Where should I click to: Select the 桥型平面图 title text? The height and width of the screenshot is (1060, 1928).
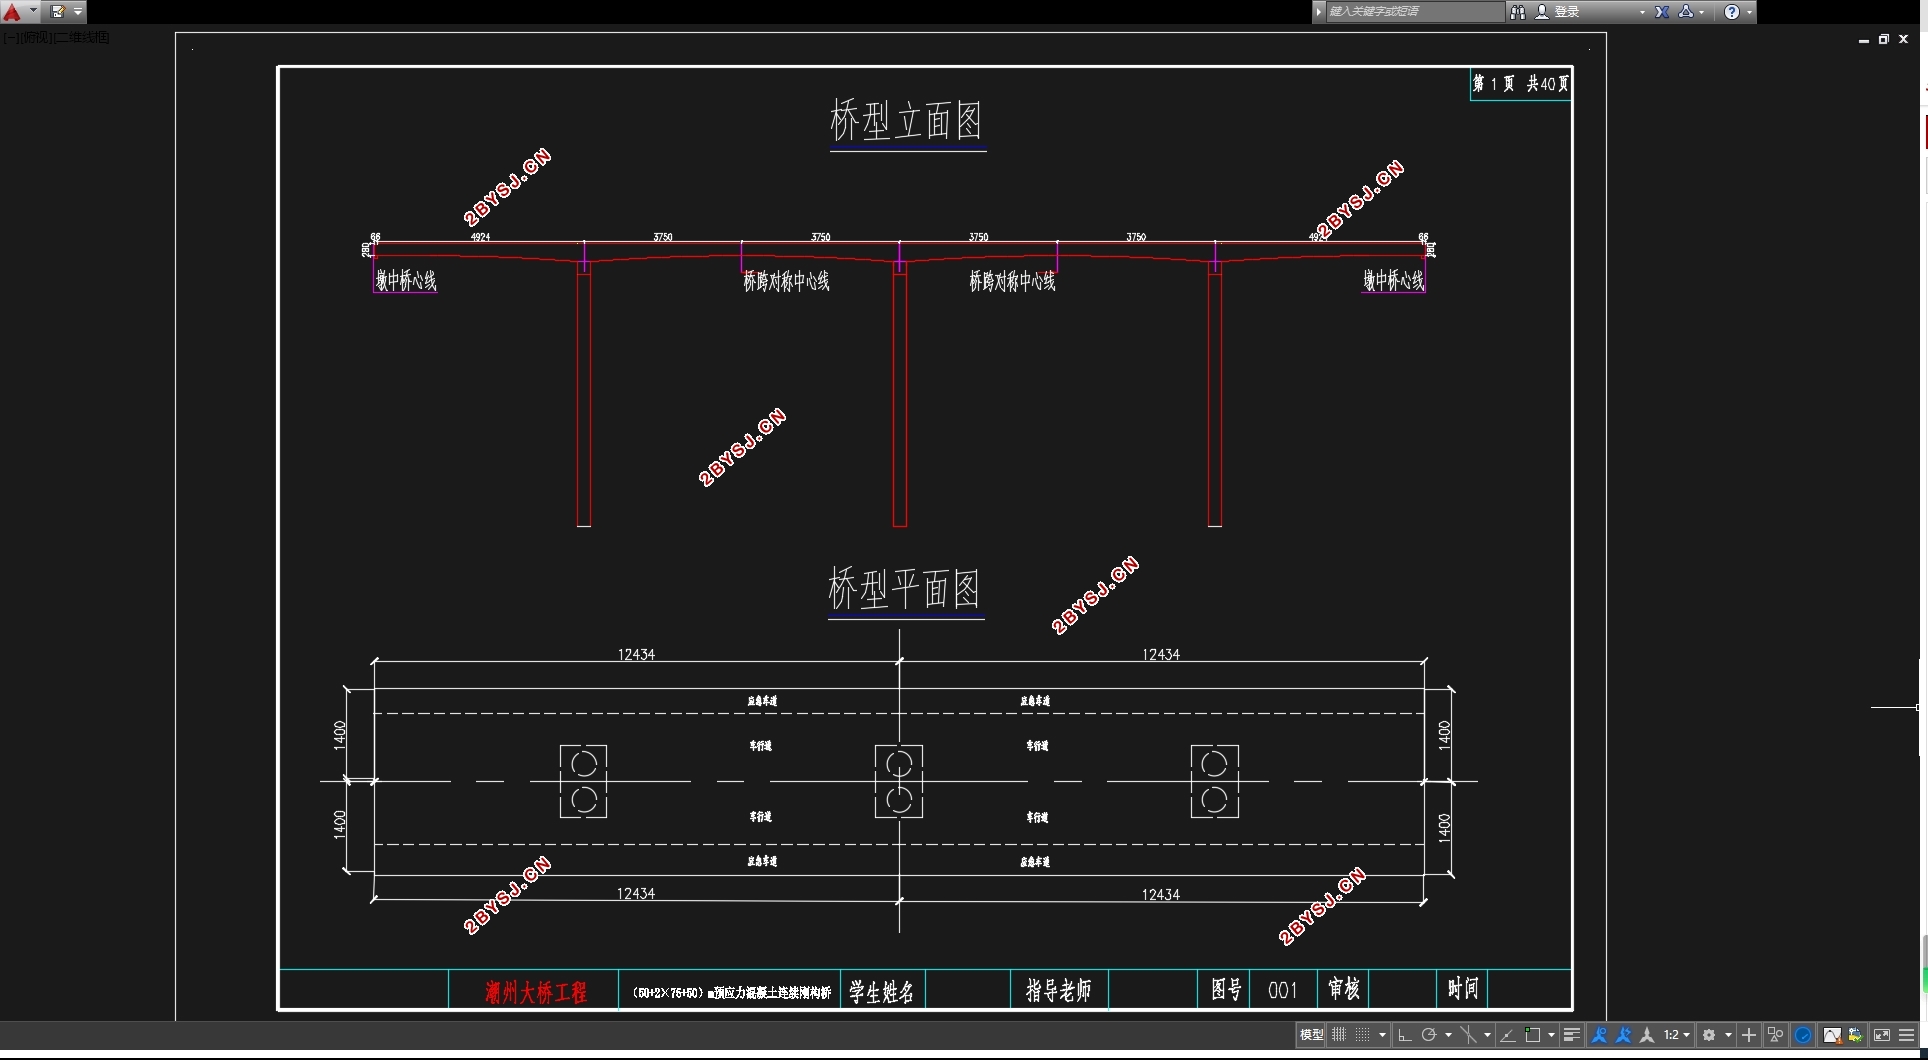point(905,589)
